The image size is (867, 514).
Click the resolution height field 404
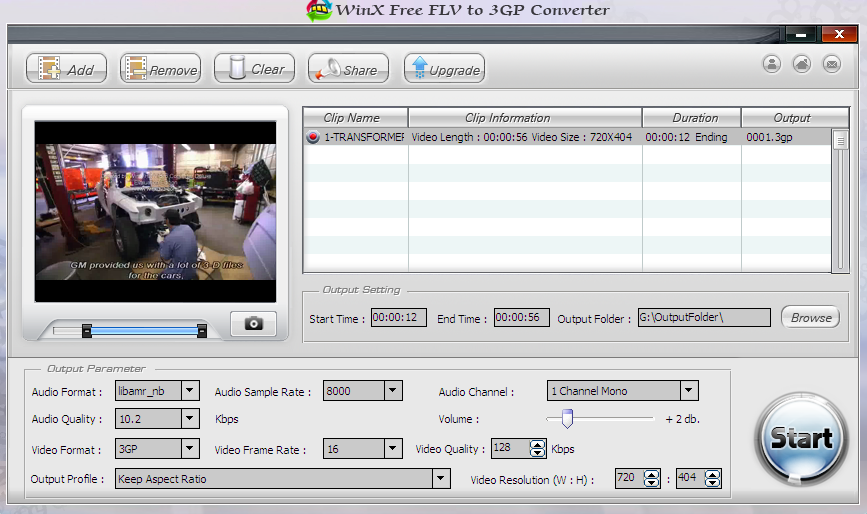pos(691,478)
